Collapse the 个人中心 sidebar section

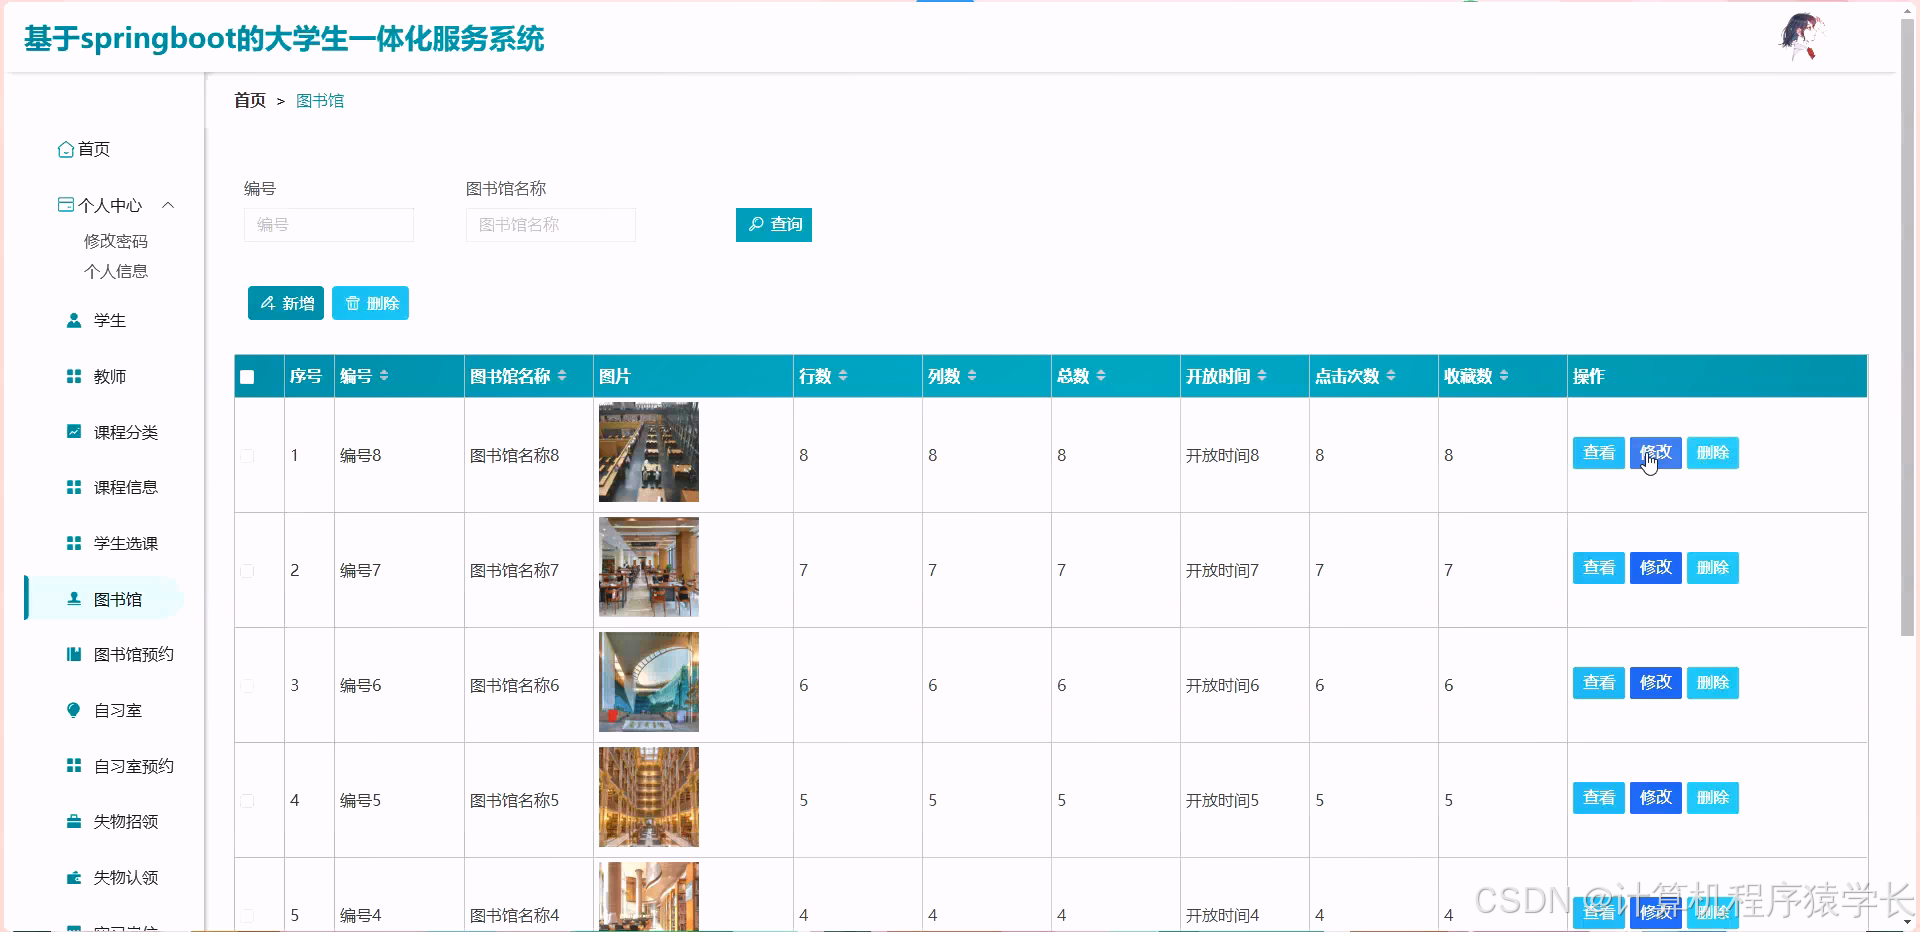coord(168,205)
